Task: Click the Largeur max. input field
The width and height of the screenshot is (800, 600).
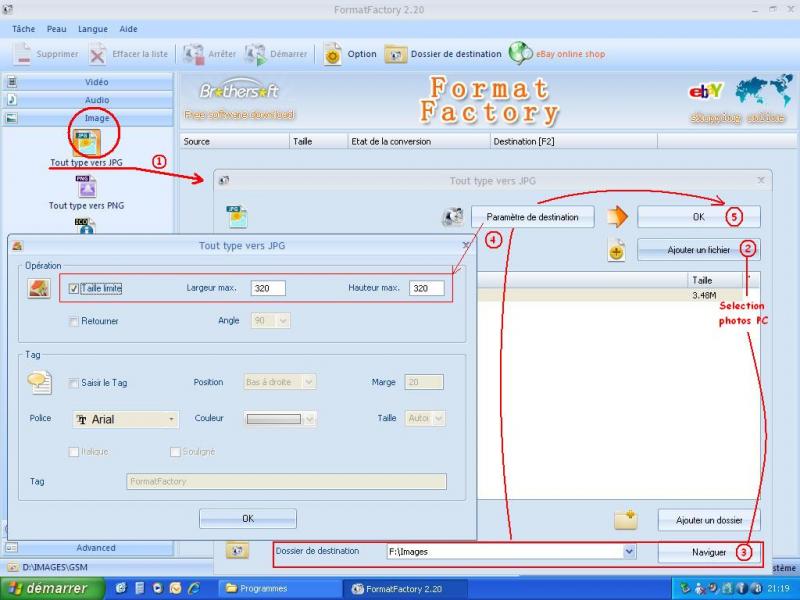Action: pyautogui.click(x=268, y=288)
